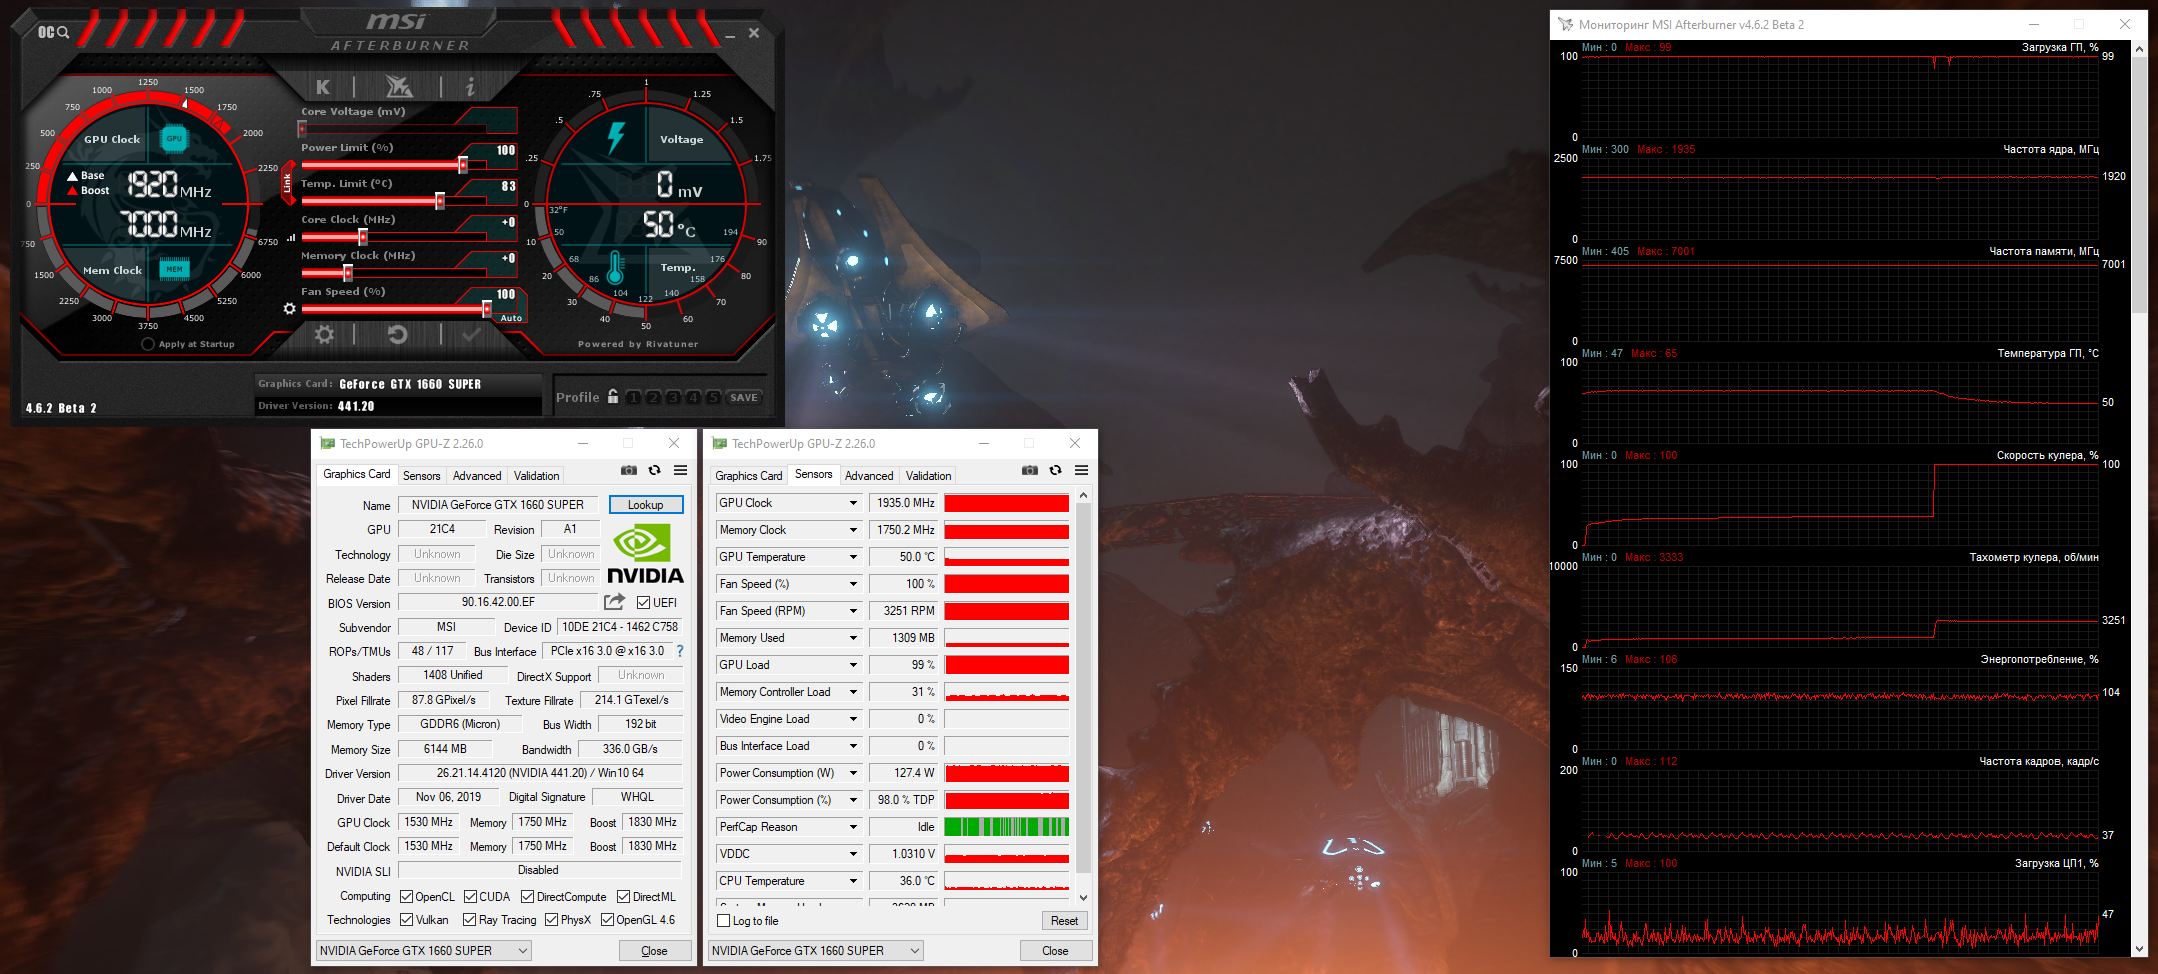The image size is (2158, 974).
Task: Open the curve editor icon beside Core Clock
Action: click(291, 237)
